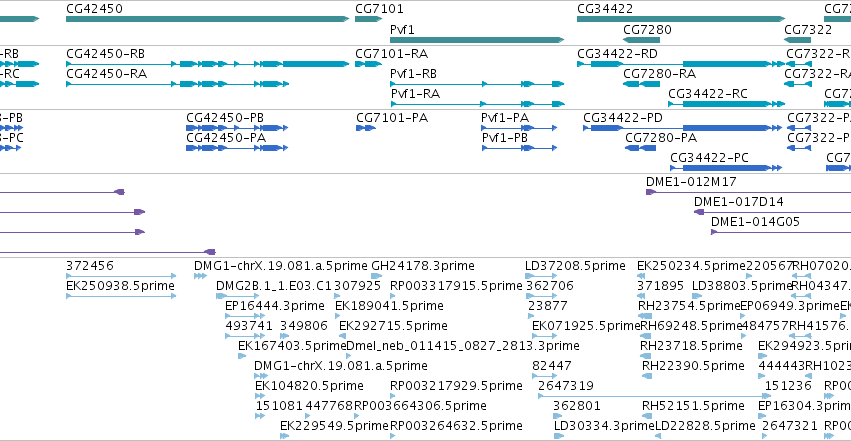
Task: Click the CG7322 gene label
Action: coord(808,30)
